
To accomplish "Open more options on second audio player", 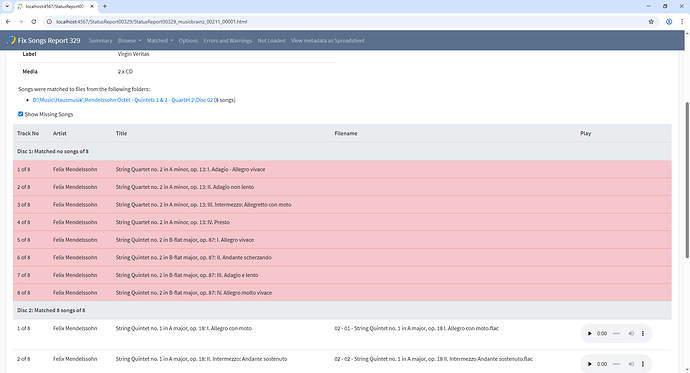I will (x=643, y=364).
